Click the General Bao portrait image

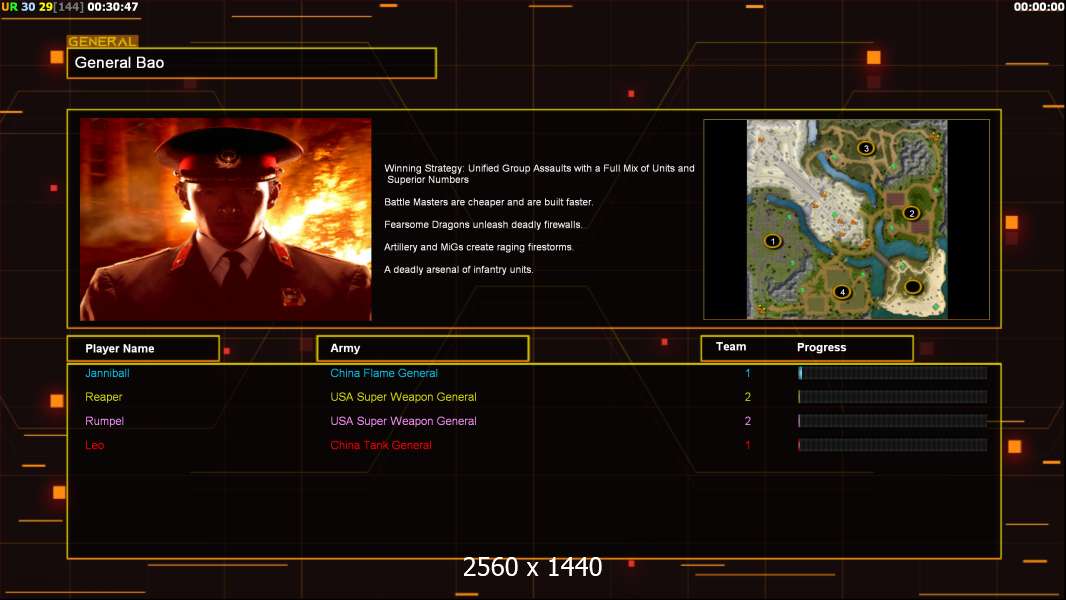pos(226,219)
